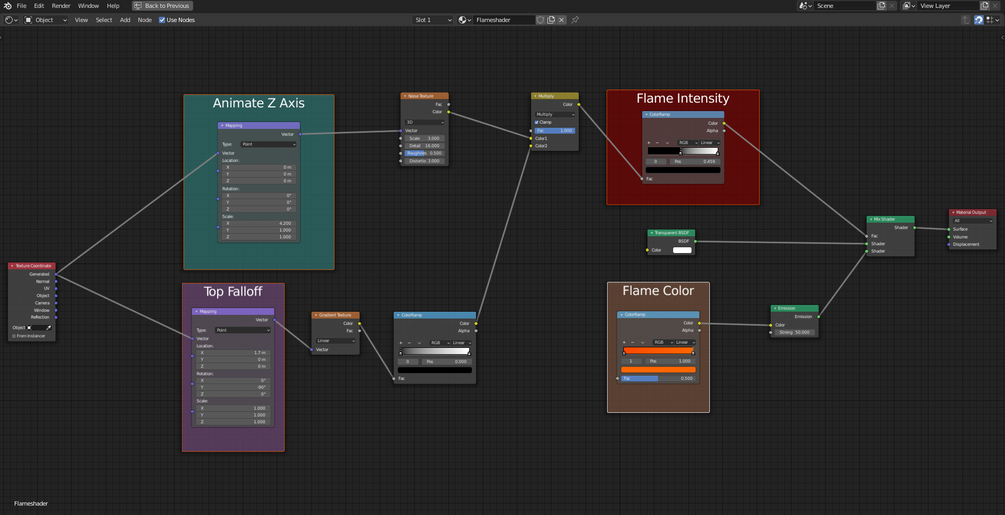
Task: Open the Scene browse icon dropdown
Action: [x=806, y=6]
